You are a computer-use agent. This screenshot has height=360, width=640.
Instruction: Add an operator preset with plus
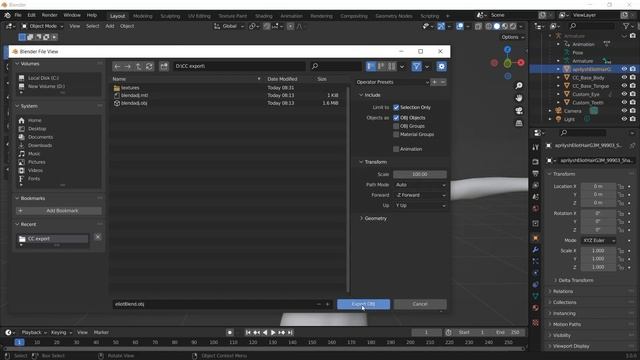point(435,82)
